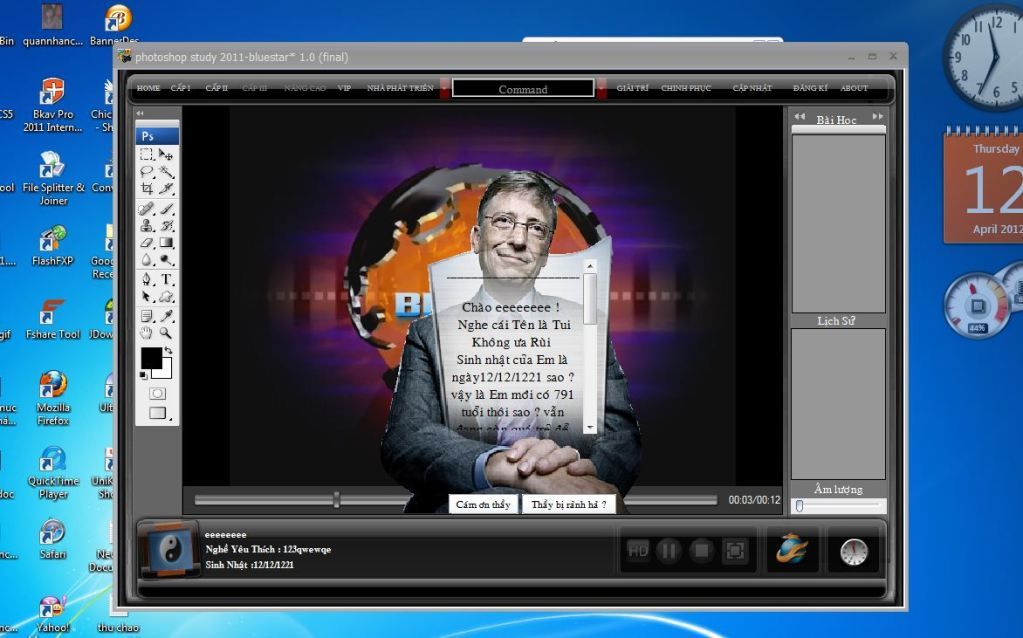Select the Move tool
Viewport: 1023px width, 638px height.
(x=166, y=155)
